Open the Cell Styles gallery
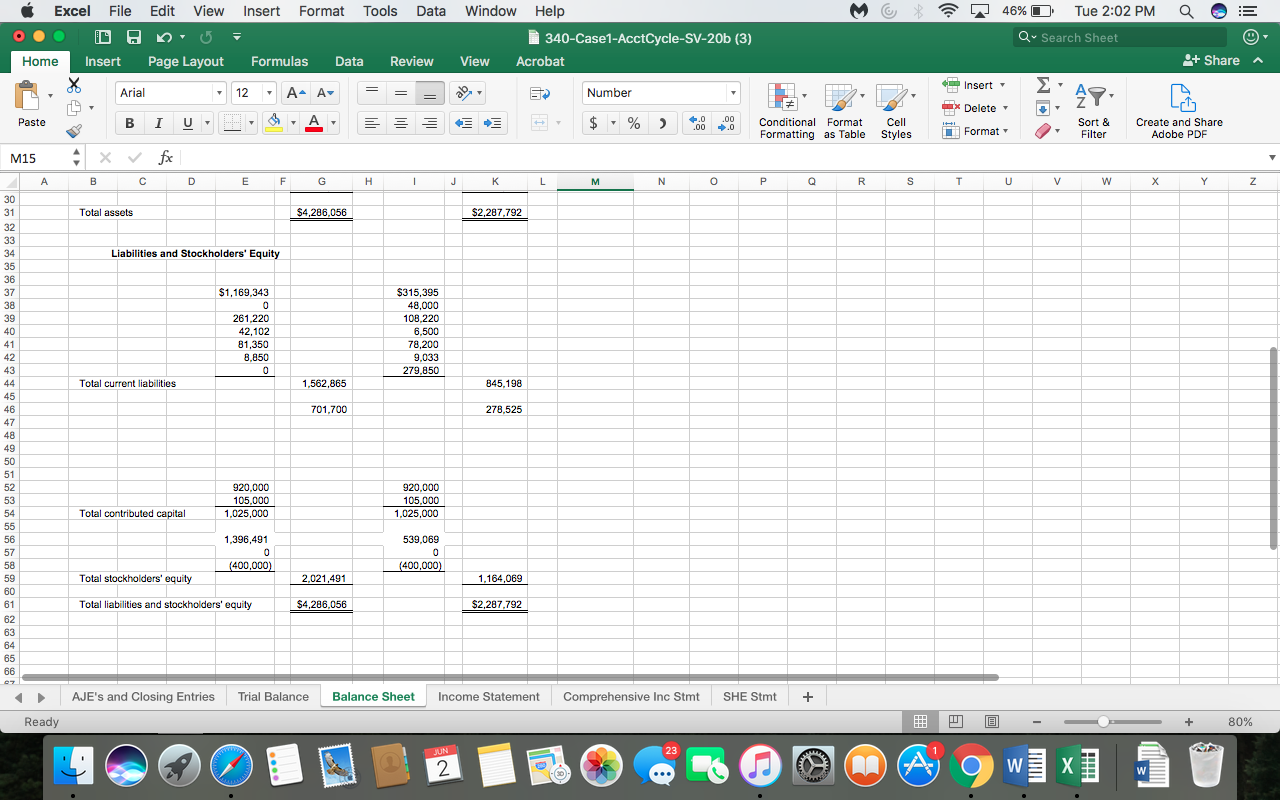This screenshot has height=800, width=1280. 895,112
